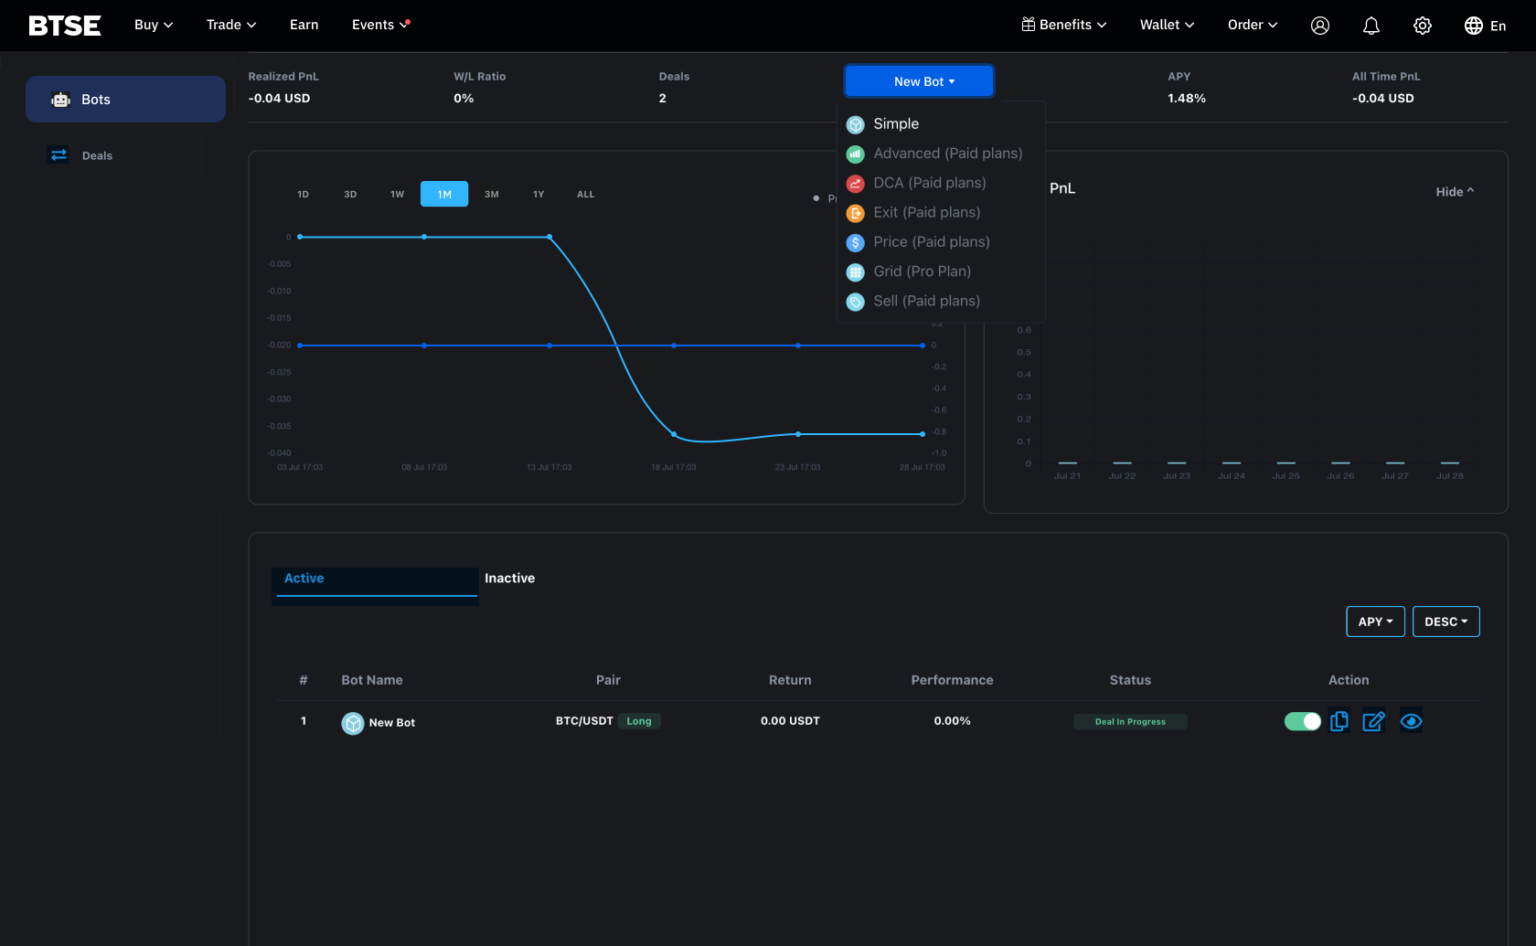Screen dimensions: 1536x946
Task: Click the Bot Name column header
Action: point(372,680)
